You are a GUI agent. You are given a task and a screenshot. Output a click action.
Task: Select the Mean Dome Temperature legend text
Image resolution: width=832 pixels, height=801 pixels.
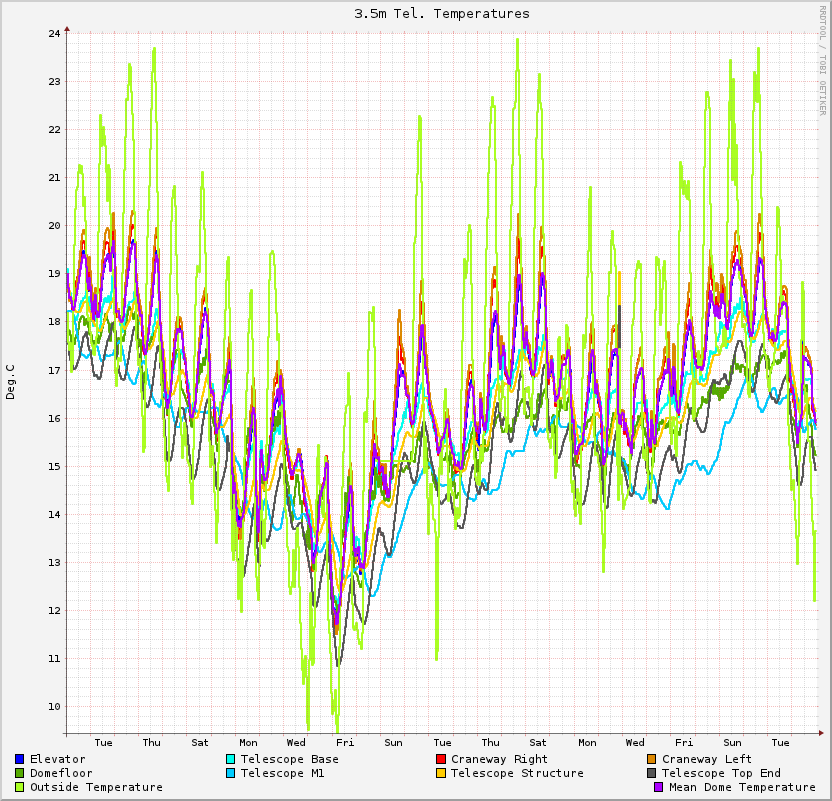(742, 787)
